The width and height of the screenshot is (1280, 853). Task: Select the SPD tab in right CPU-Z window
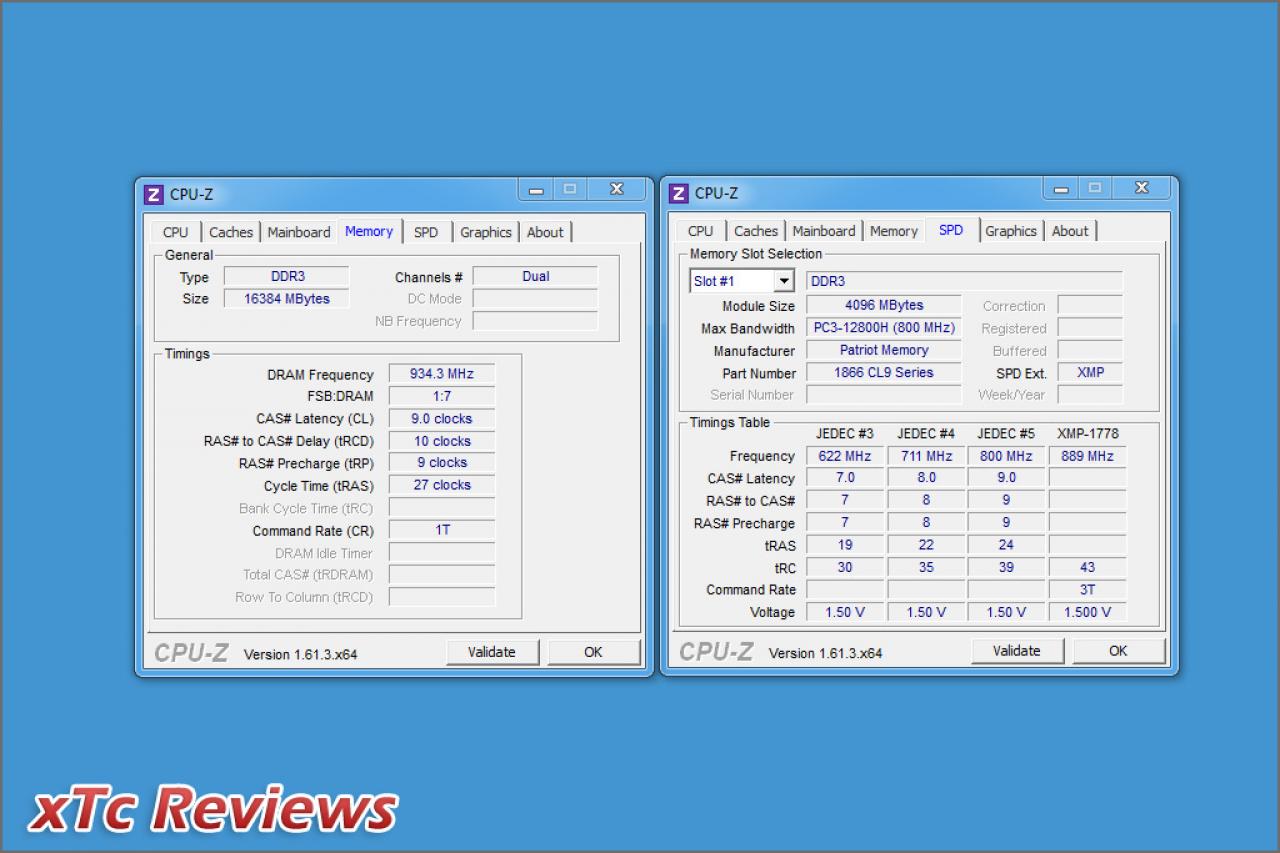(x=951, y=230)
